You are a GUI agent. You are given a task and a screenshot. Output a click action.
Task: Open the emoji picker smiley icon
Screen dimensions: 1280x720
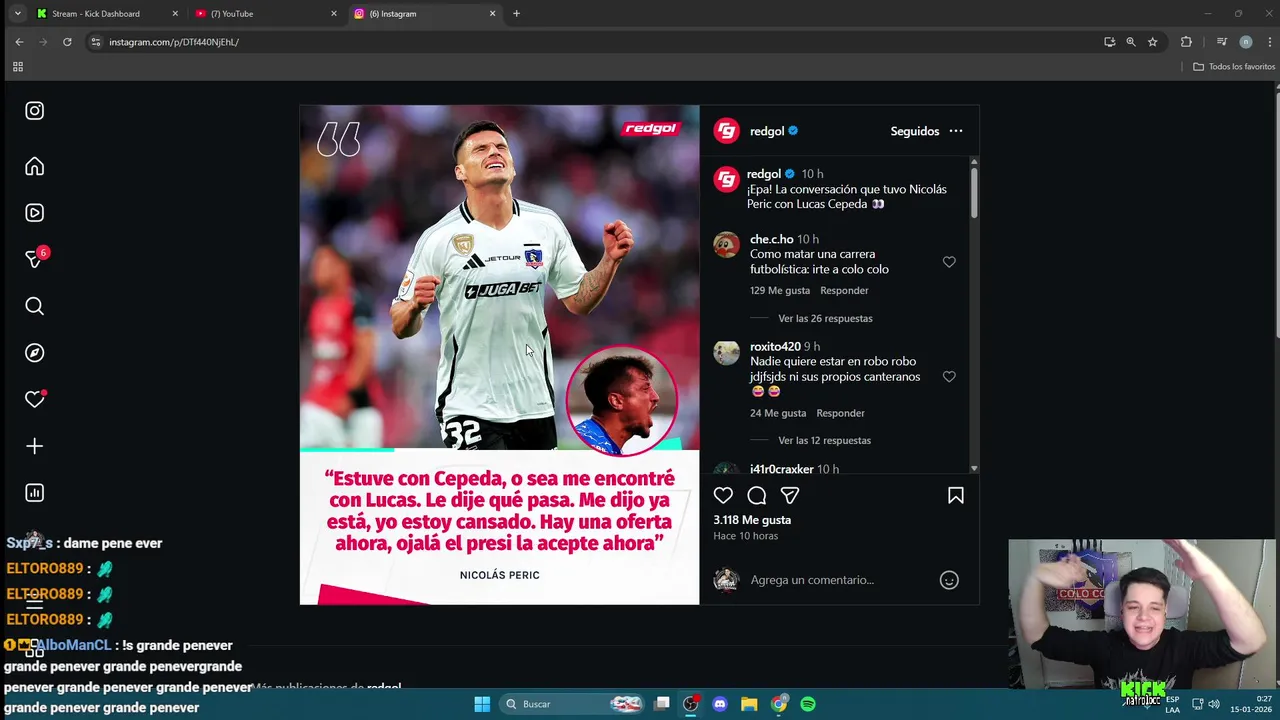point(949,580)
